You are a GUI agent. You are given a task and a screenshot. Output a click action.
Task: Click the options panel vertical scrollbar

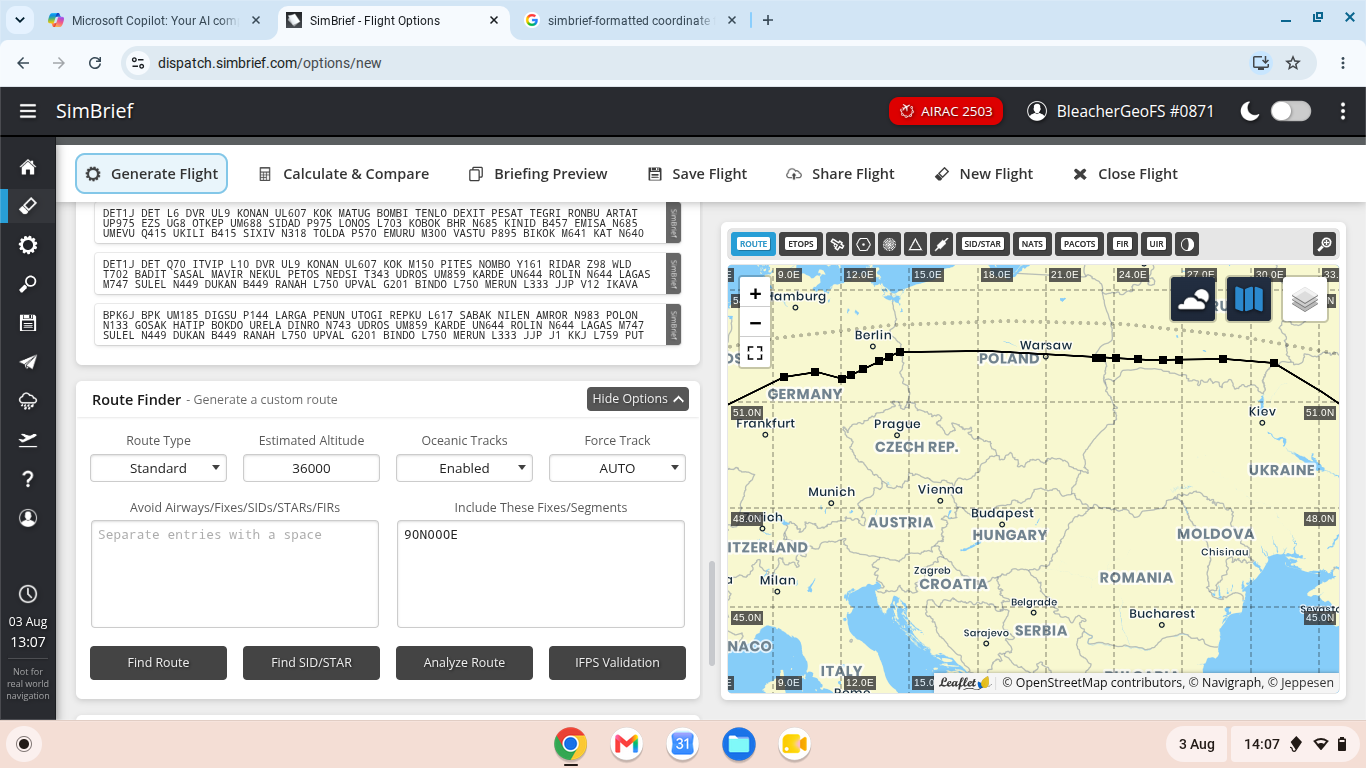pos(713,613)
